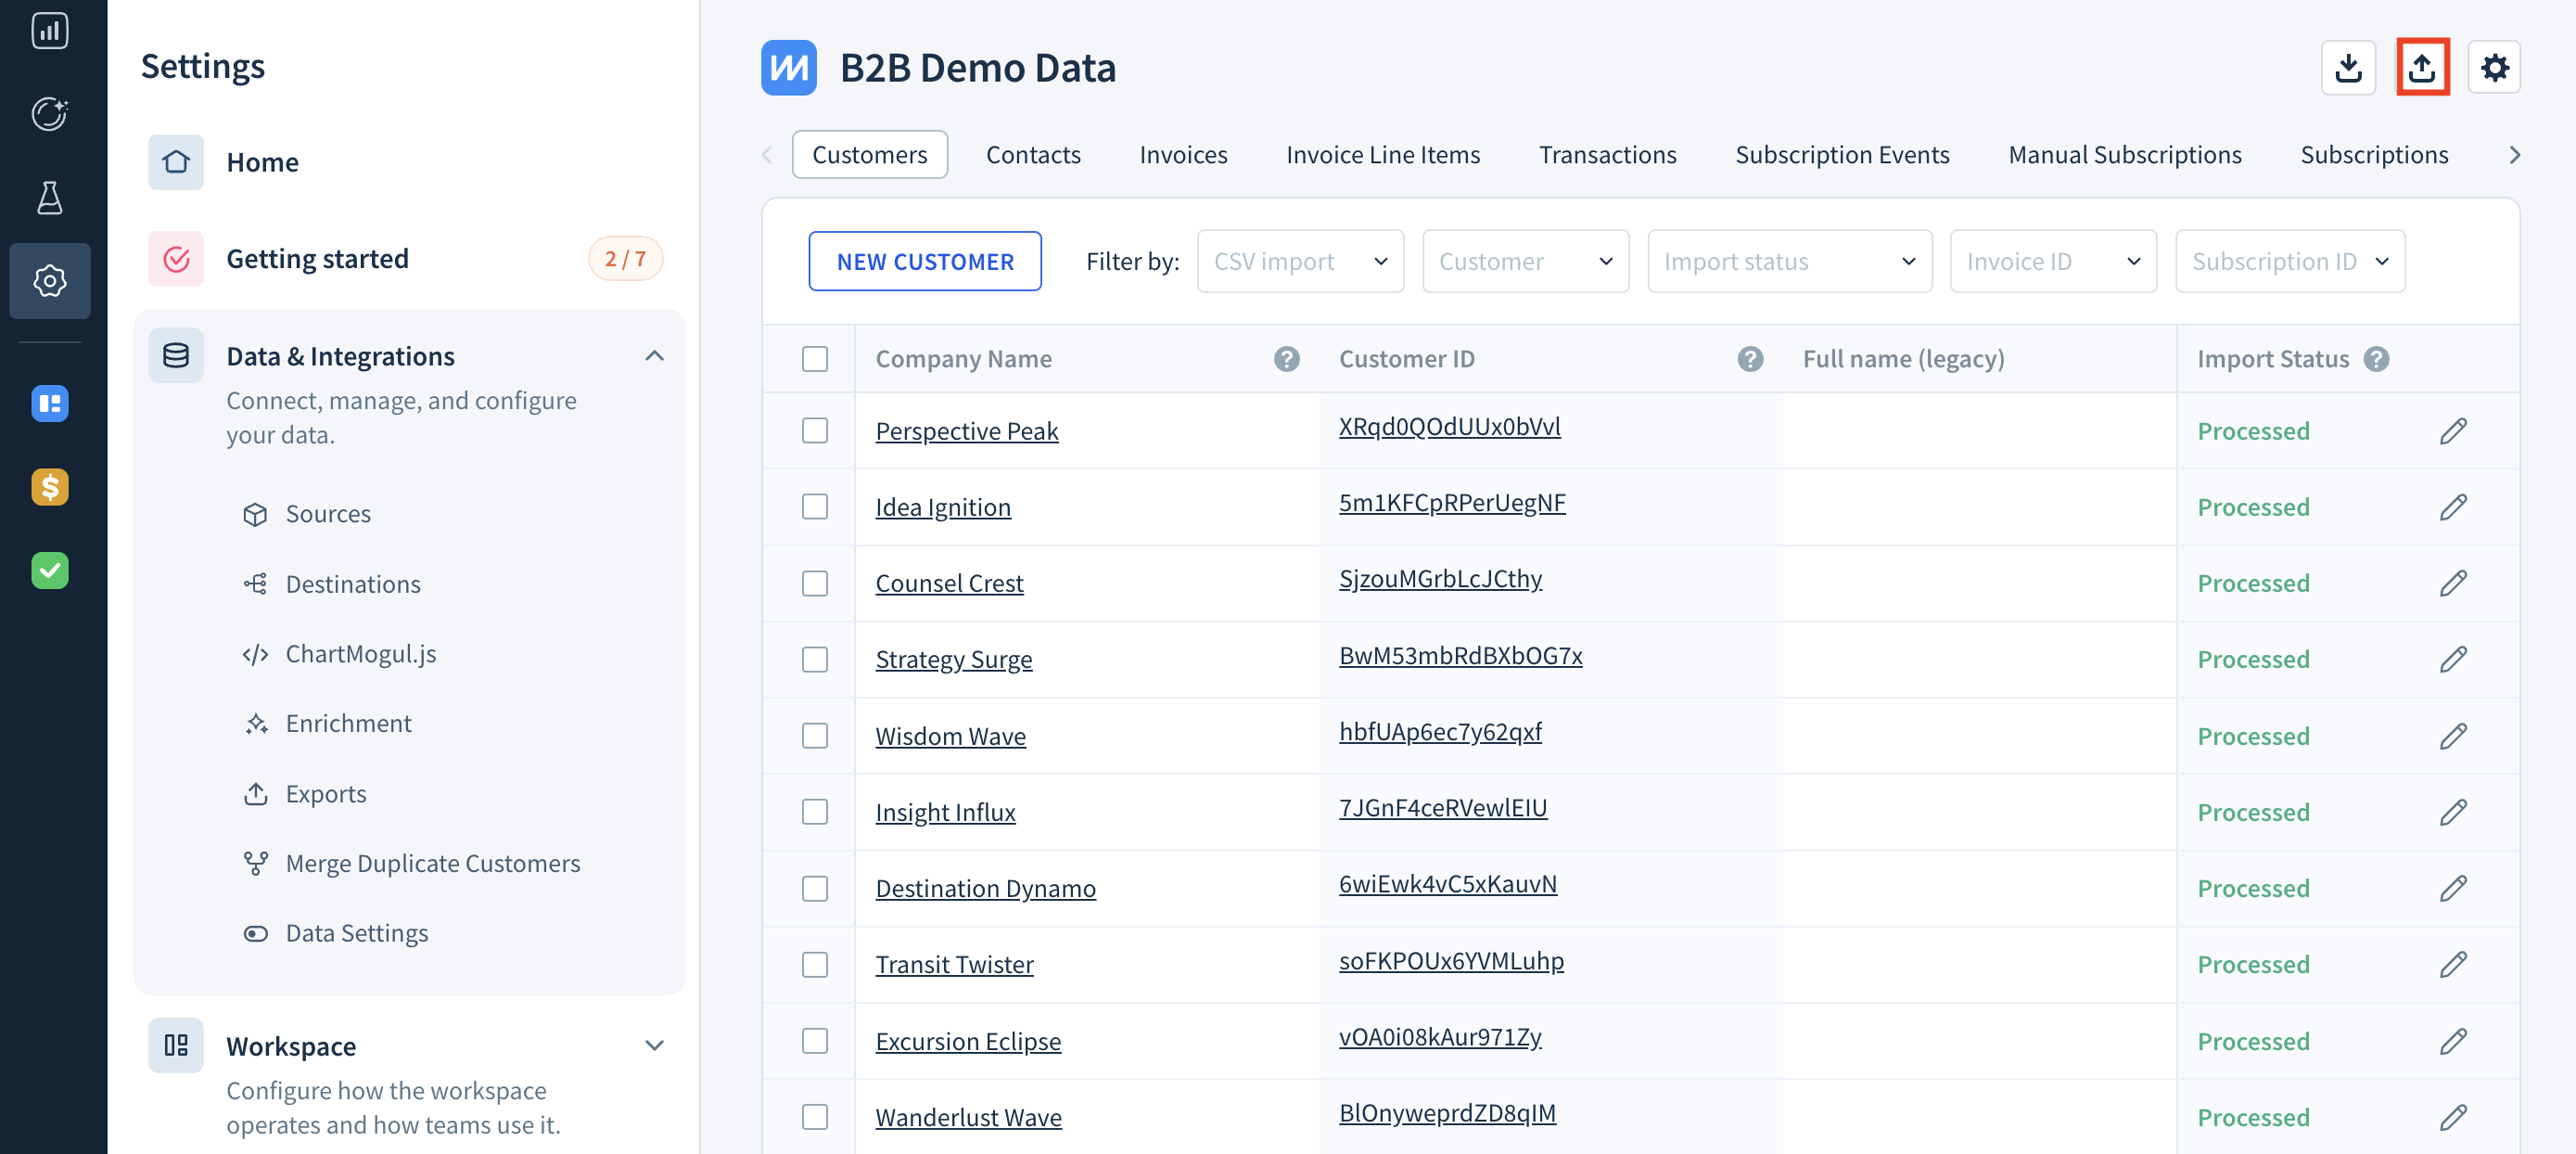
Task: Open the Counsel Crest company link
Action: 949,583
